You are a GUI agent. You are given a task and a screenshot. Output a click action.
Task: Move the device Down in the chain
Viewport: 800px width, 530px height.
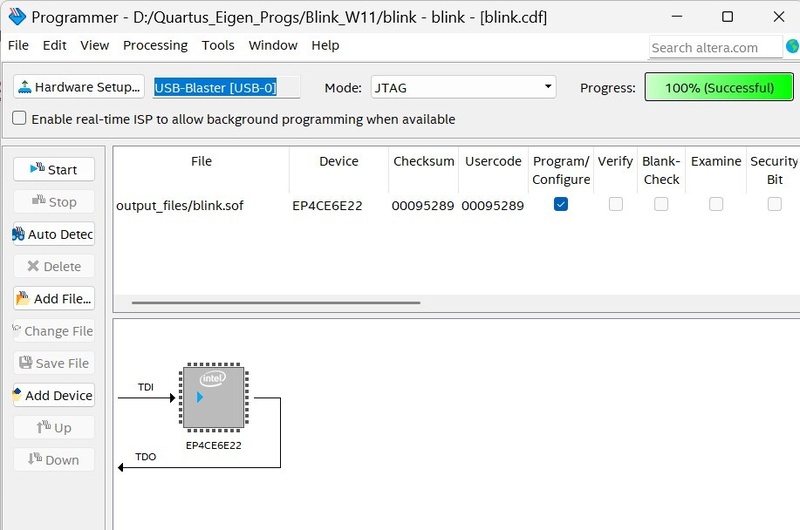tap(54, 460)
